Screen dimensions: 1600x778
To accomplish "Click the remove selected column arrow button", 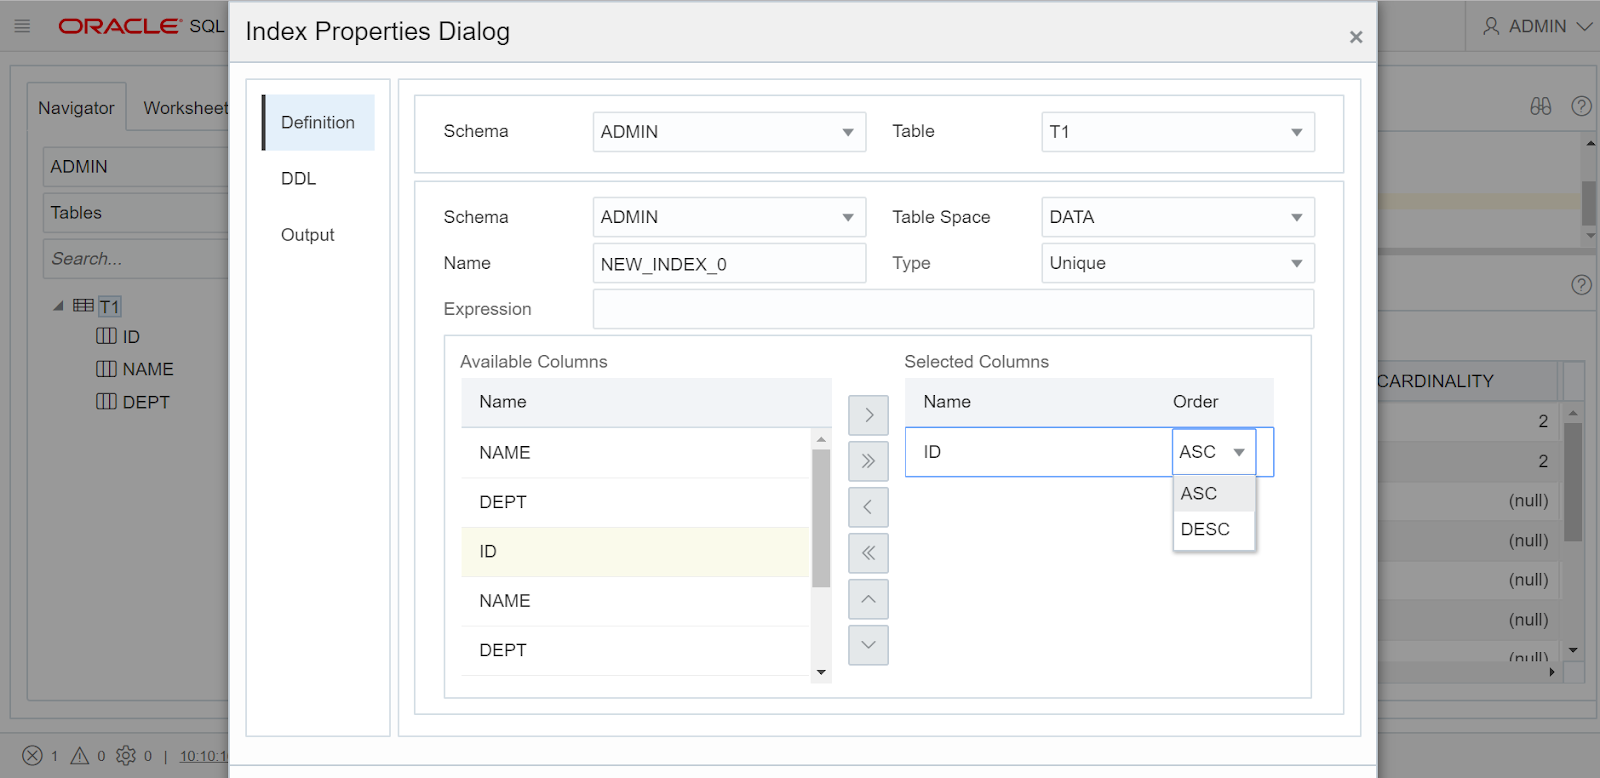I will click(x=868, y=507).
